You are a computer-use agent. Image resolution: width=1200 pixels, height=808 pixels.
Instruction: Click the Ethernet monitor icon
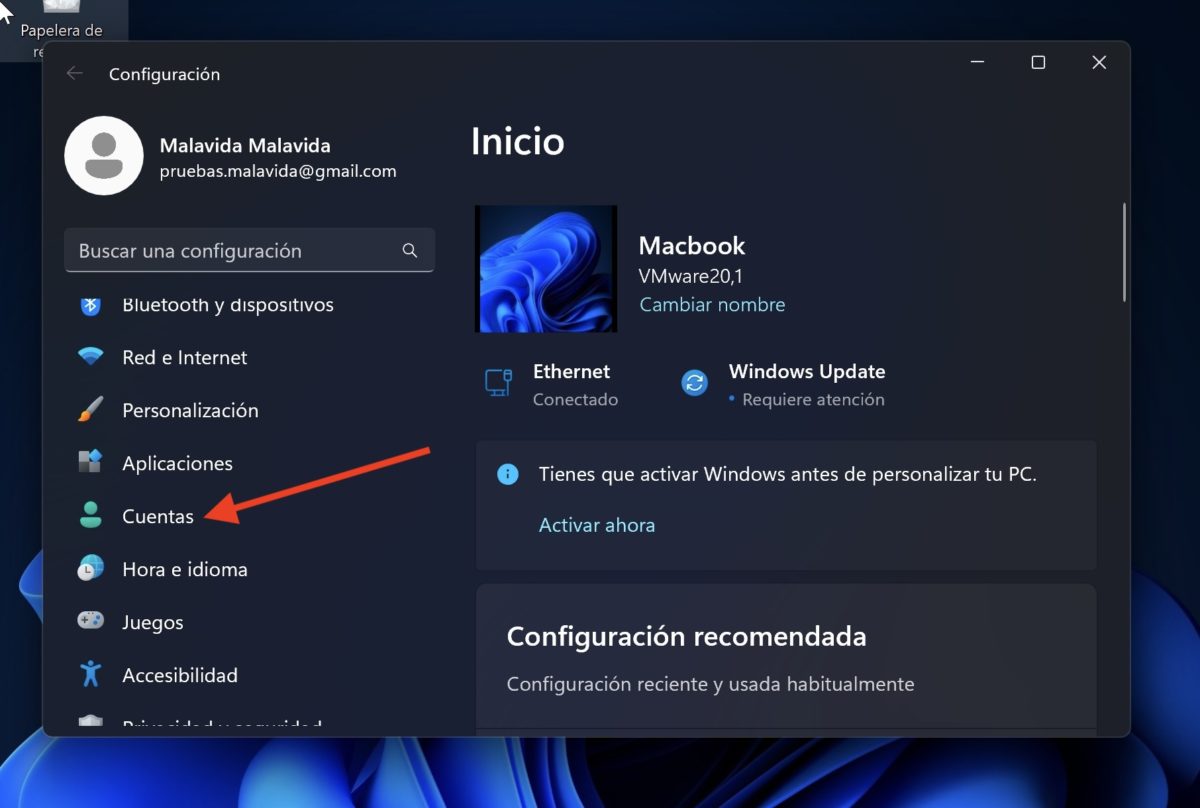point(498,383)
